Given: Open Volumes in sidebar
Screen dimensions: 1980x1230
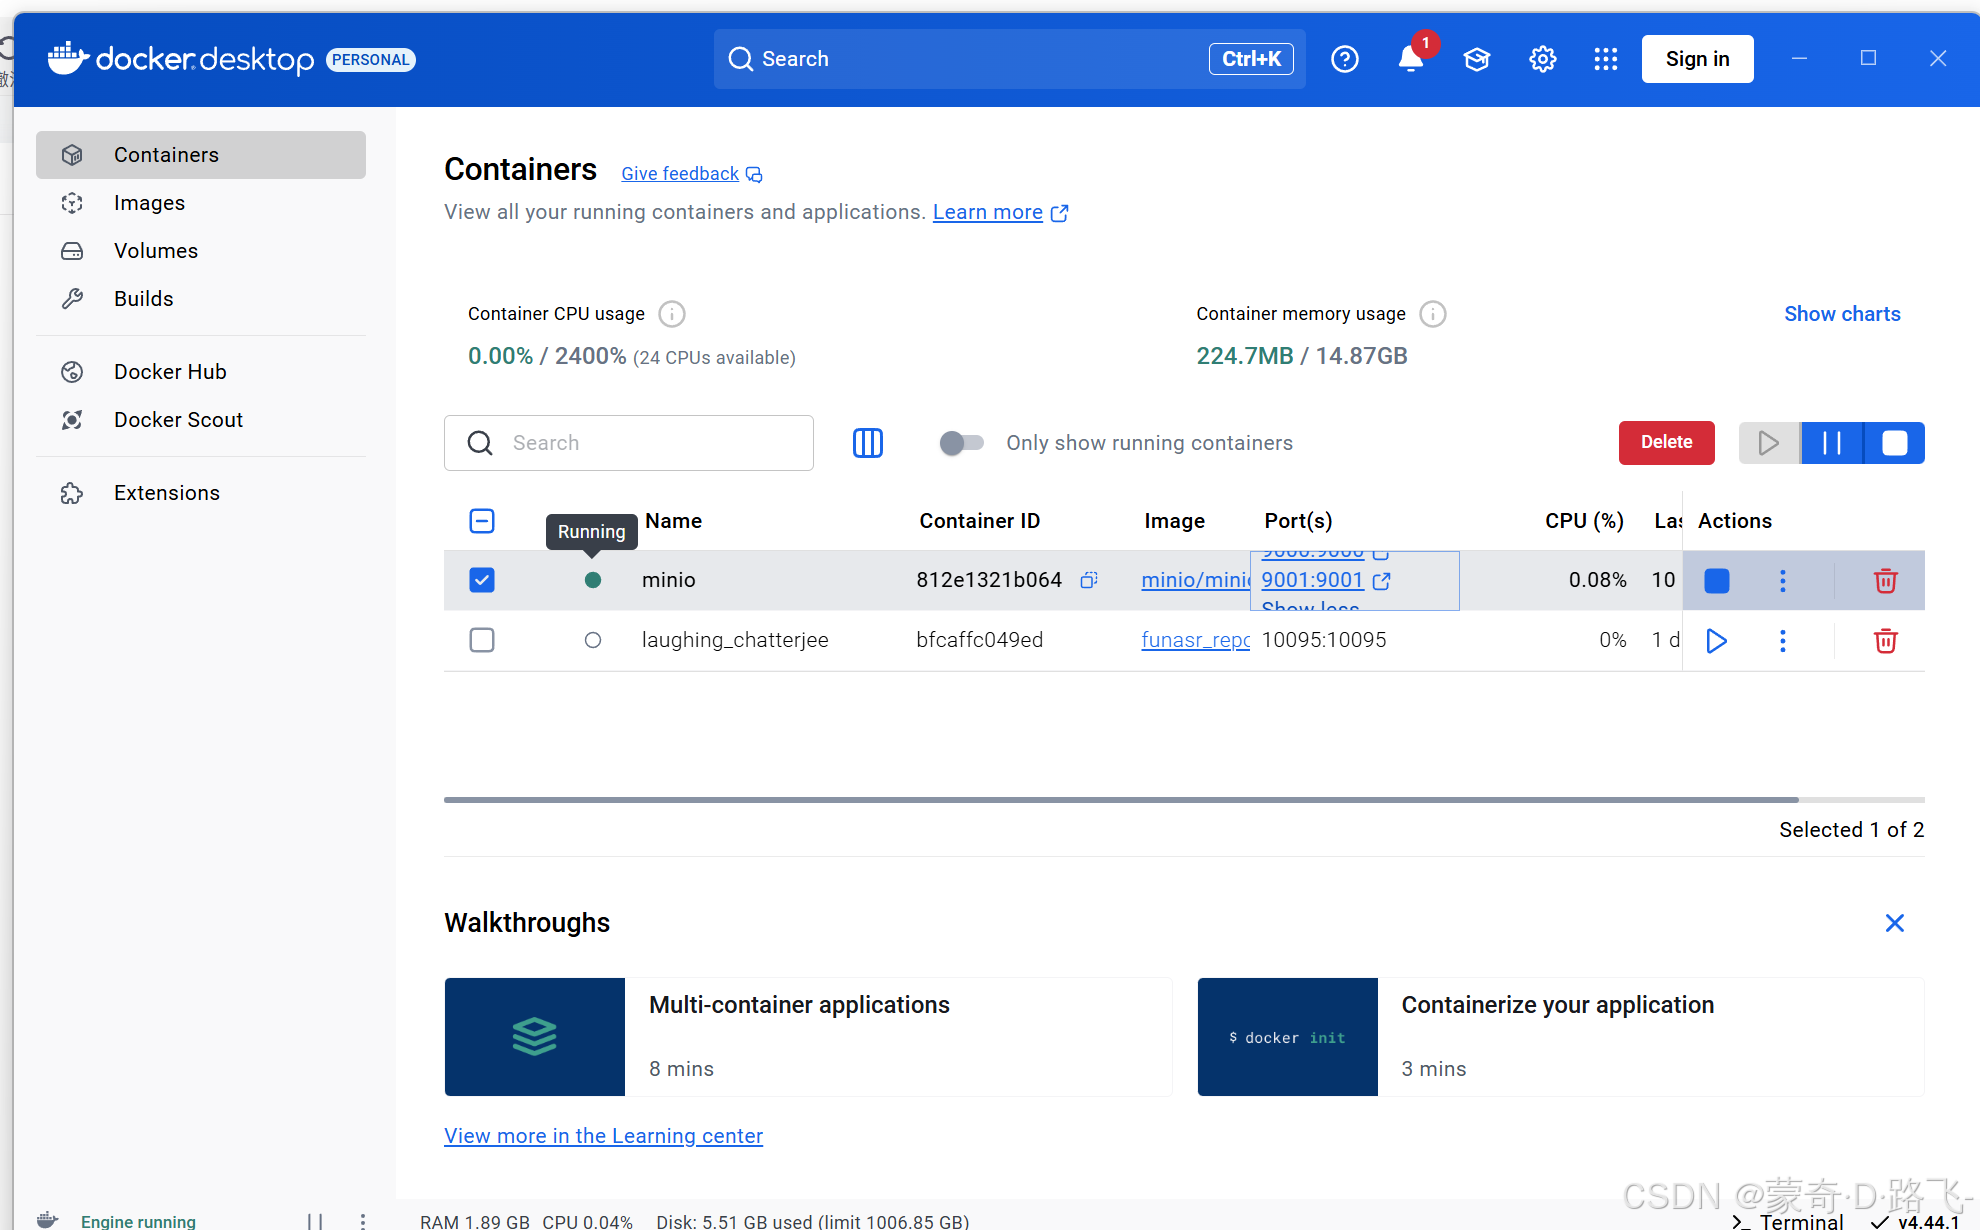Looking at the screenshot, I should pyautogui.click(x=201, y=251).
